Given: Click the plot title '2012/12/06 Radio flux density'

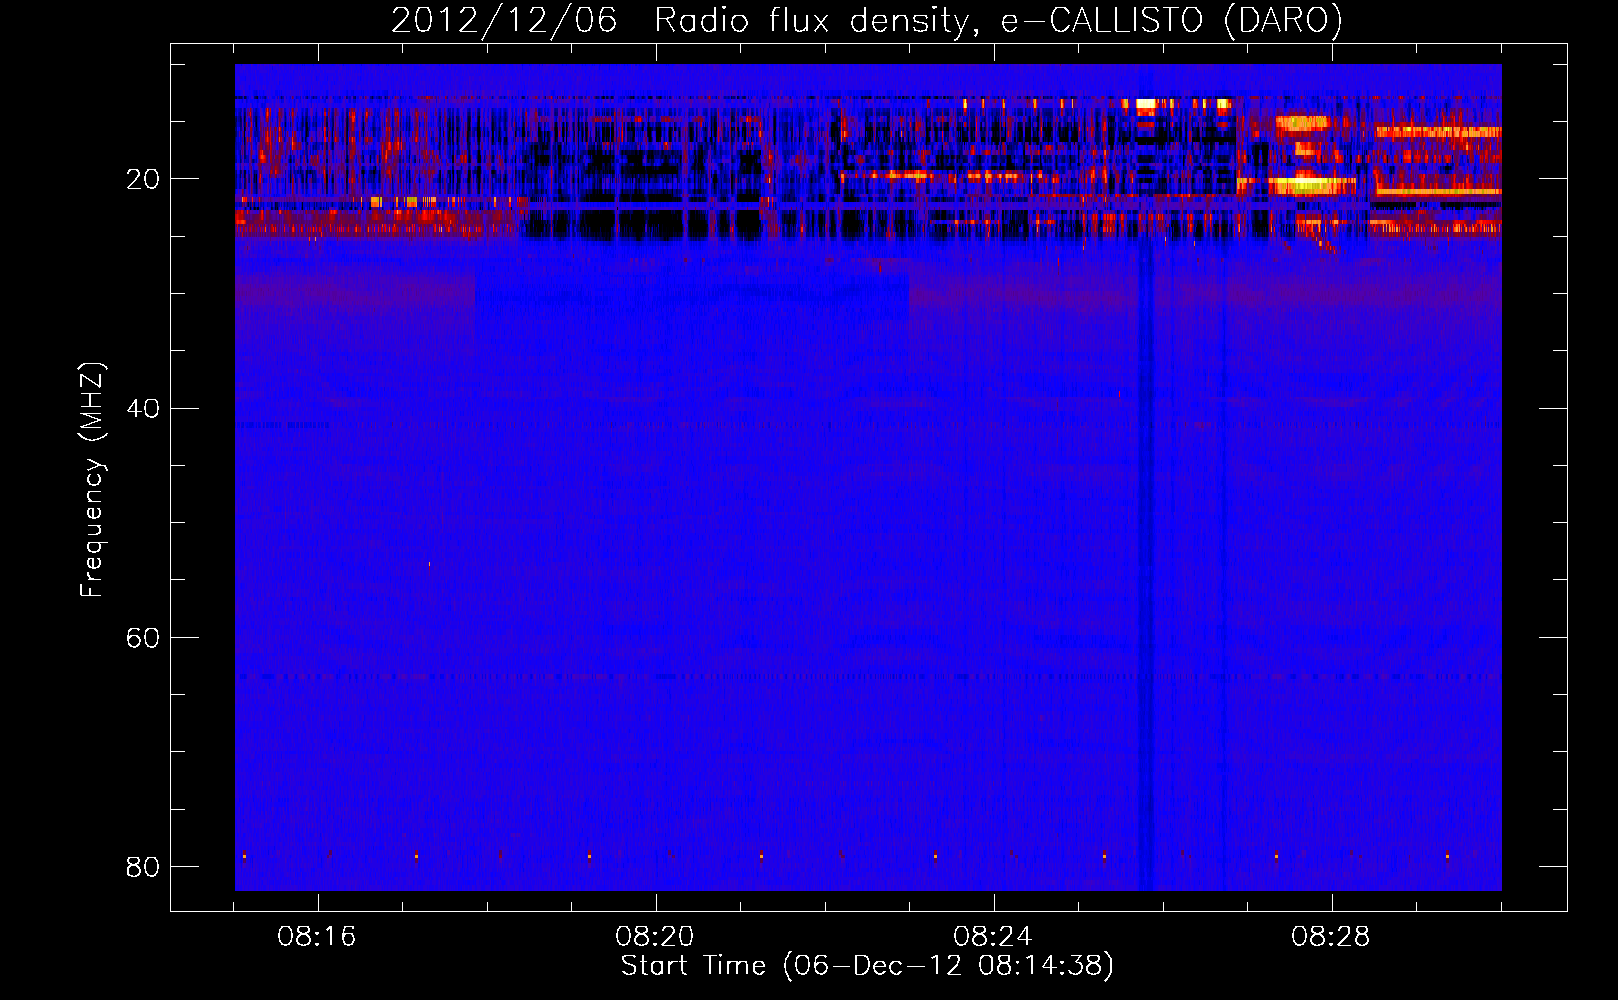Looking at the screenshot, I should pos(867,20).
